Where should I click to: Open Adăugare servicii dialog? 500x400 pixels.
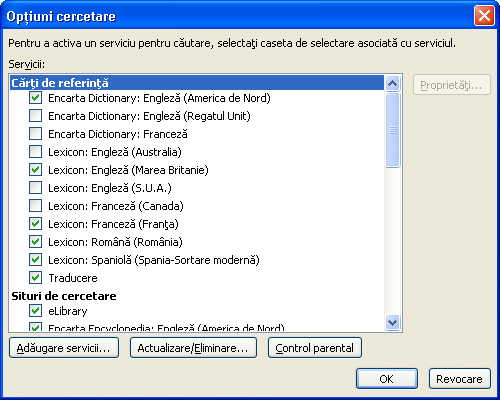click(64, 348)
